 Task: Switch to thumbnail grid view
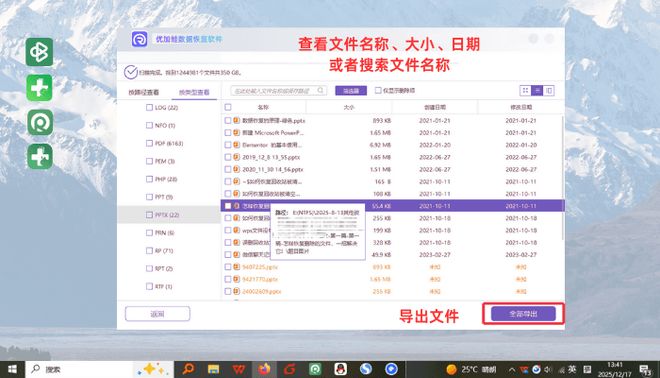[525, 91]
